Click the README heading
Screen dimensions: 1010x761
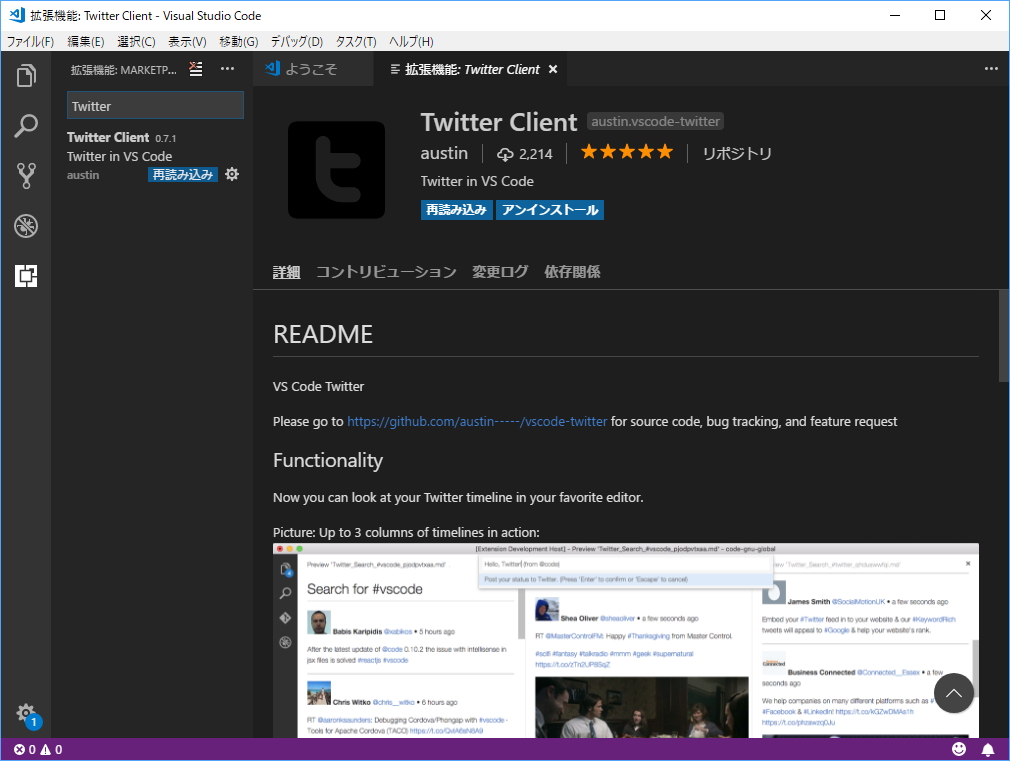coord(323,334)
